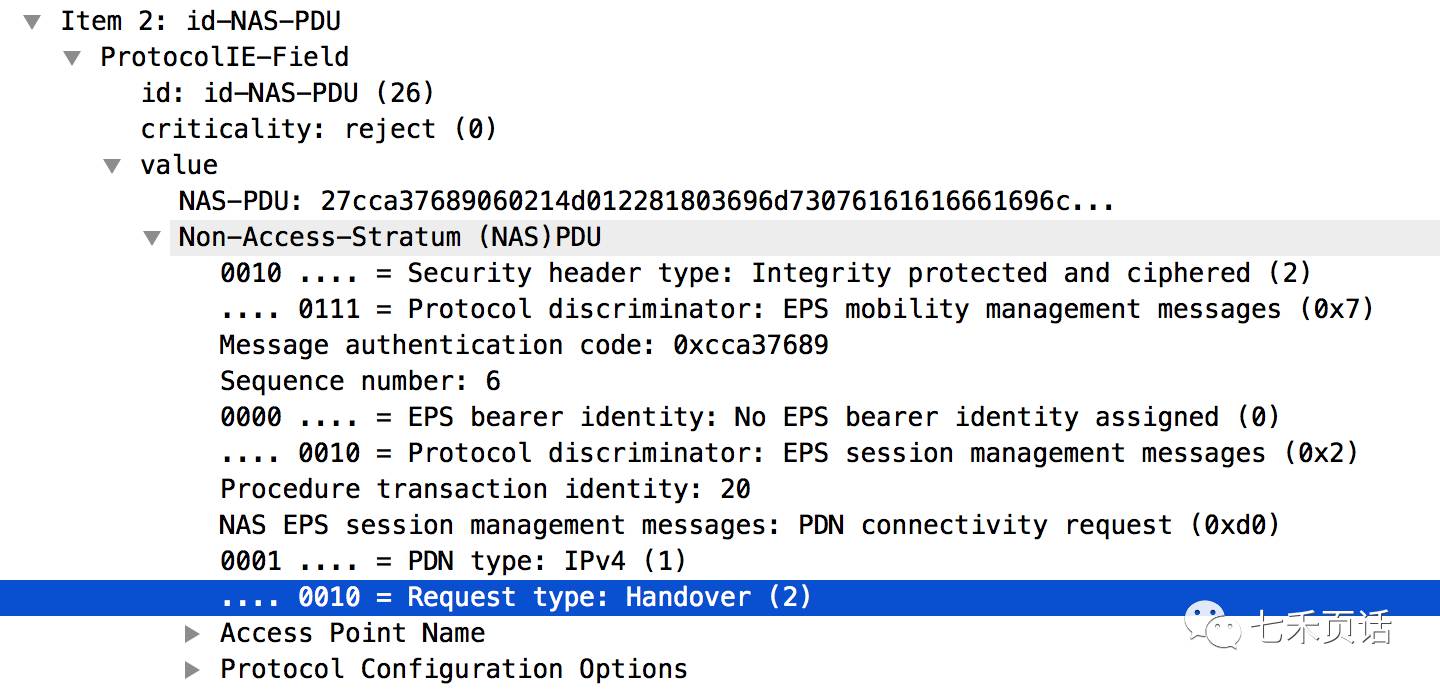Select PDN connectivity request message row

pos(750,525)
